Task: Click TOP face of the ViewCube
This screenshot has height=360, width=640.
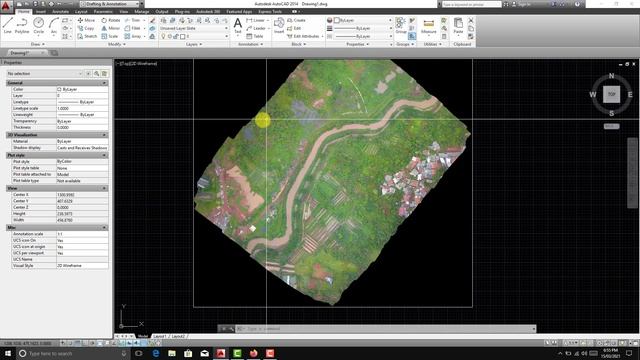Action: pos(611,94)
